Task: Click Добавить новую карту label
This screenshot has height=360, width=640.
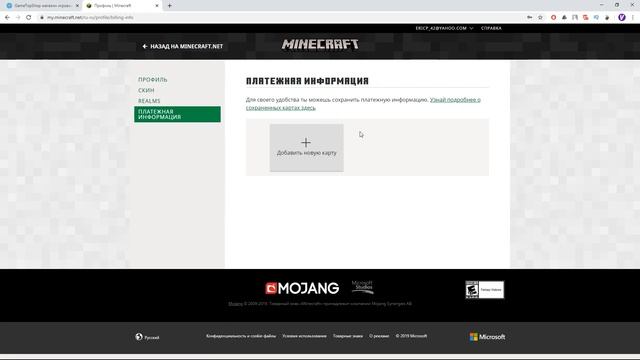Action: click(x=307, y=153)
